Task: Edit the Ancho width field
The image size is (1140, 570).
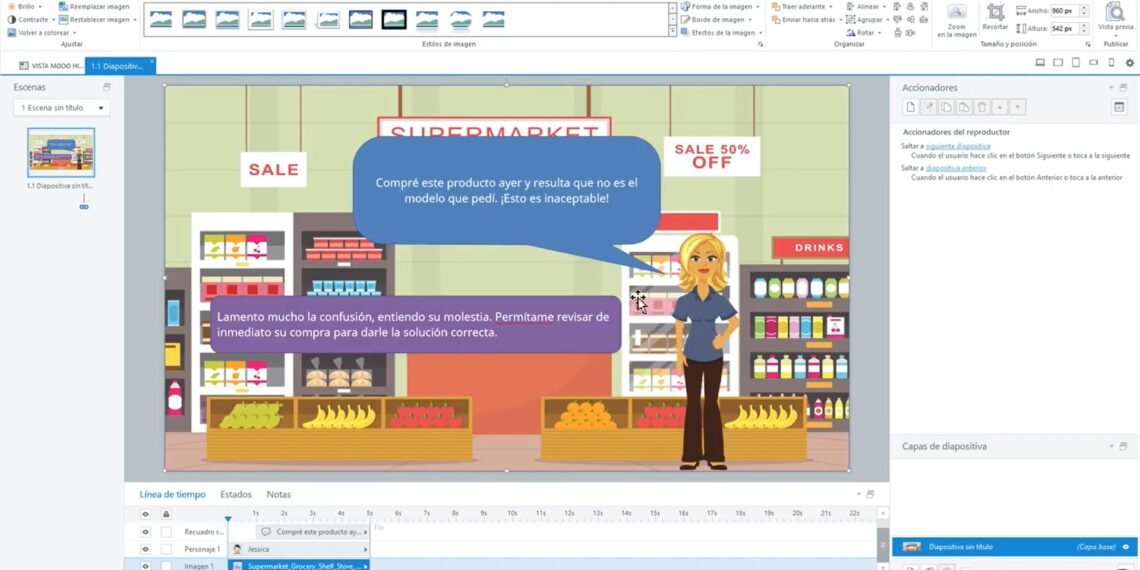Action: [x=1064, y=11]
